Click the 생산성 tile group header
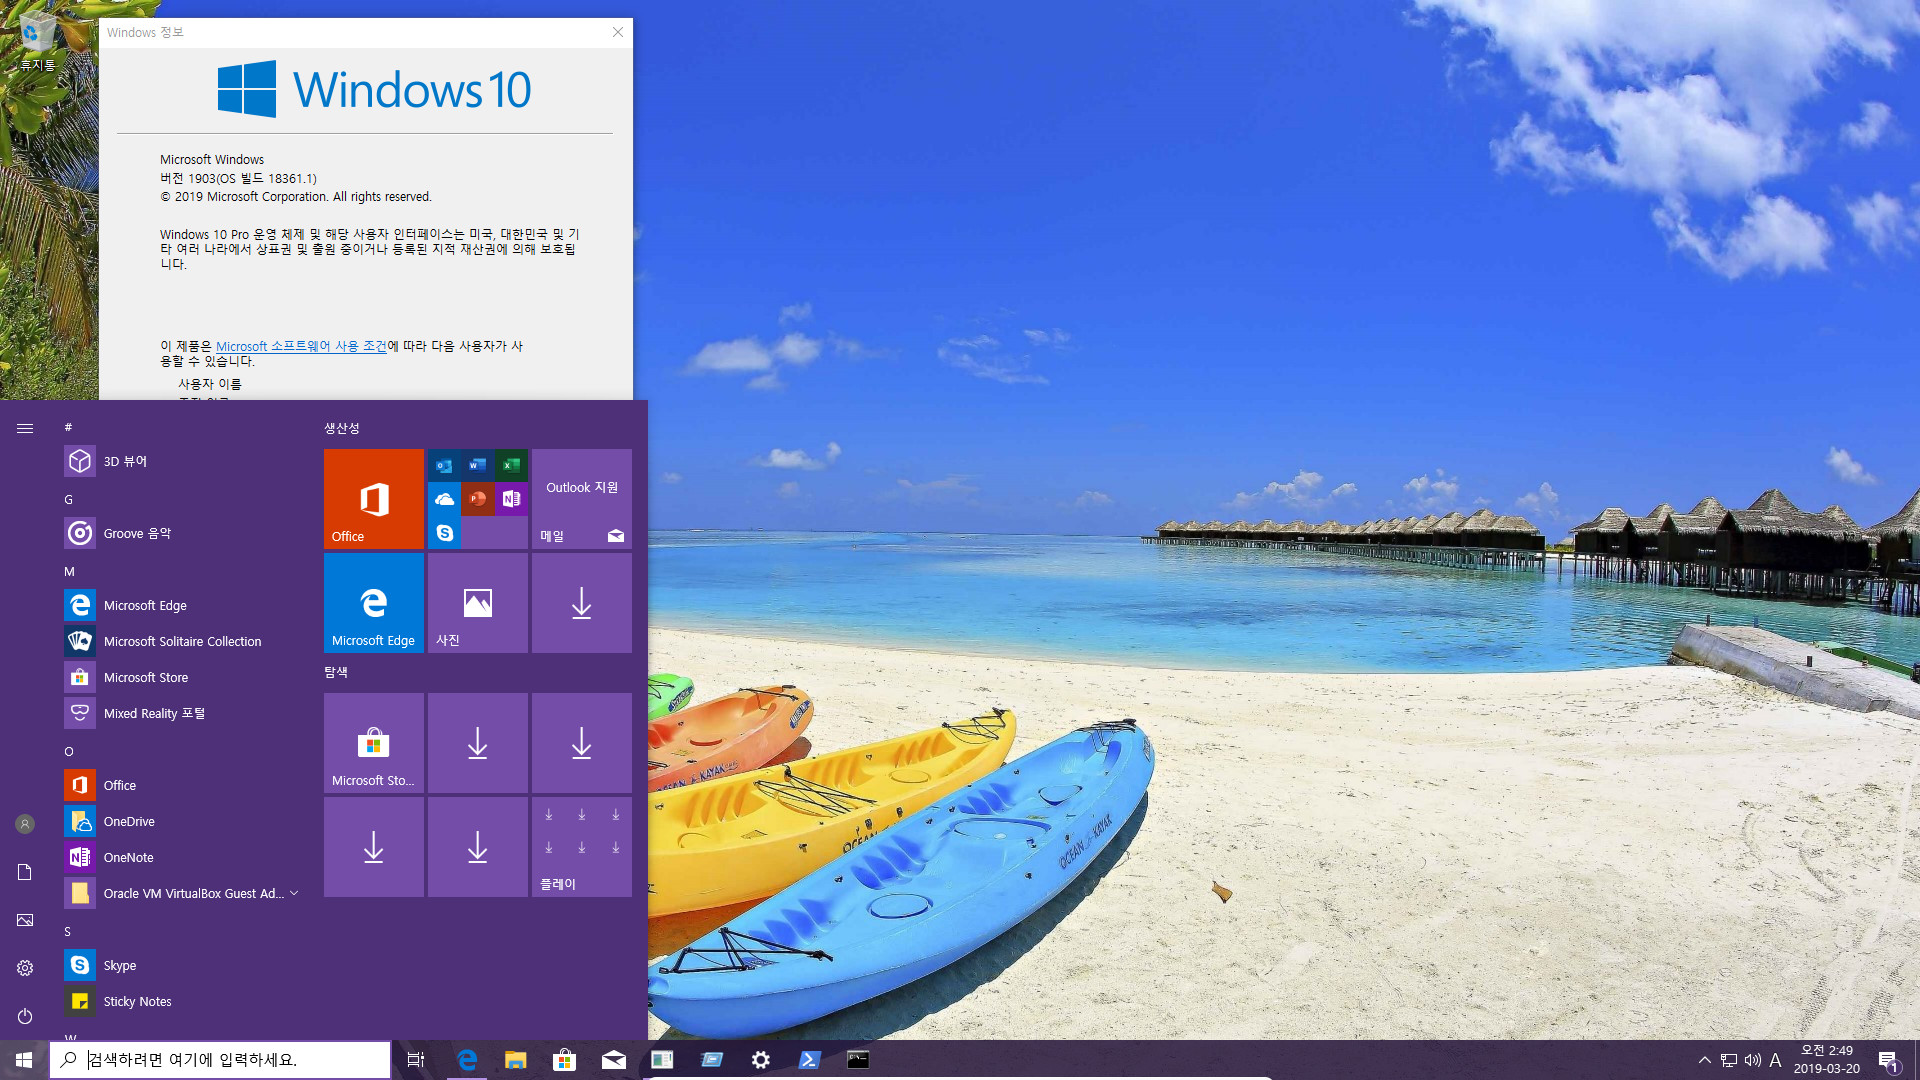The image size is (1920, 1080). point(342,428)
